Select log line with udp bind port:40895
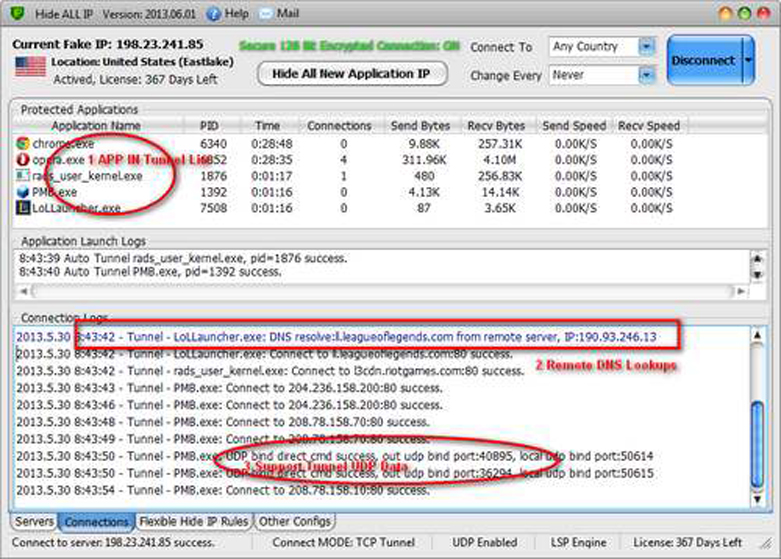 click(x=335, y=456)
